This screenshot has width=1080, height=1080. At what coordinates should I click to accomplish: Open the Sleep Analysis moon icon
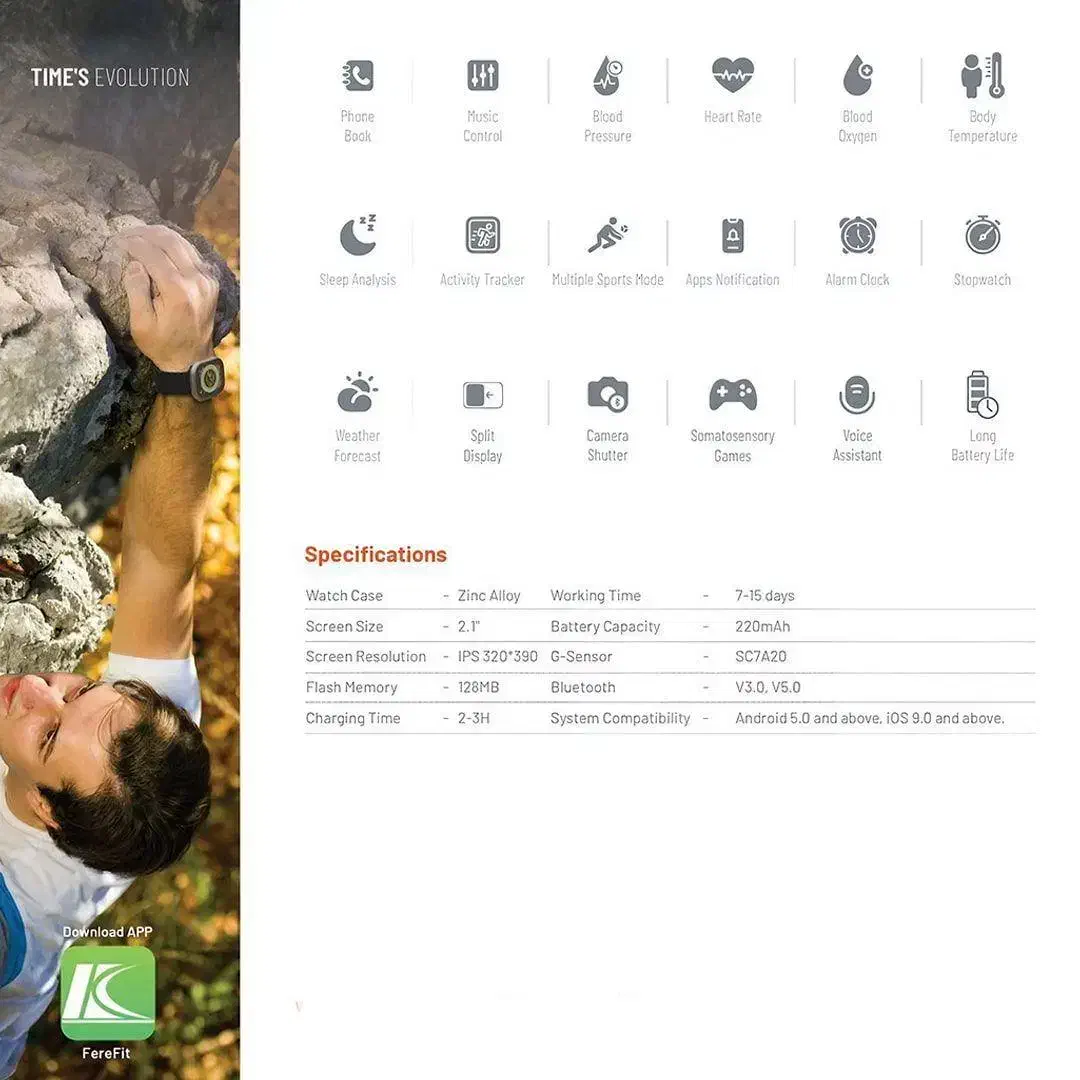click(x=357, y=236)
